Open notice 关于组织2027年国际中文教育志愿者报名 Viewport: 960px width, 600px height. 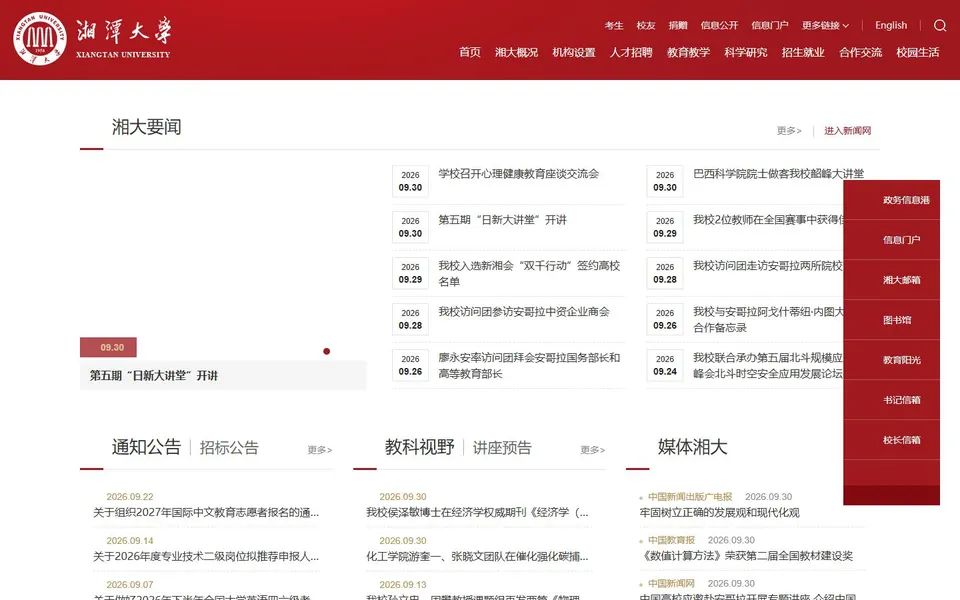coord(206,512)
